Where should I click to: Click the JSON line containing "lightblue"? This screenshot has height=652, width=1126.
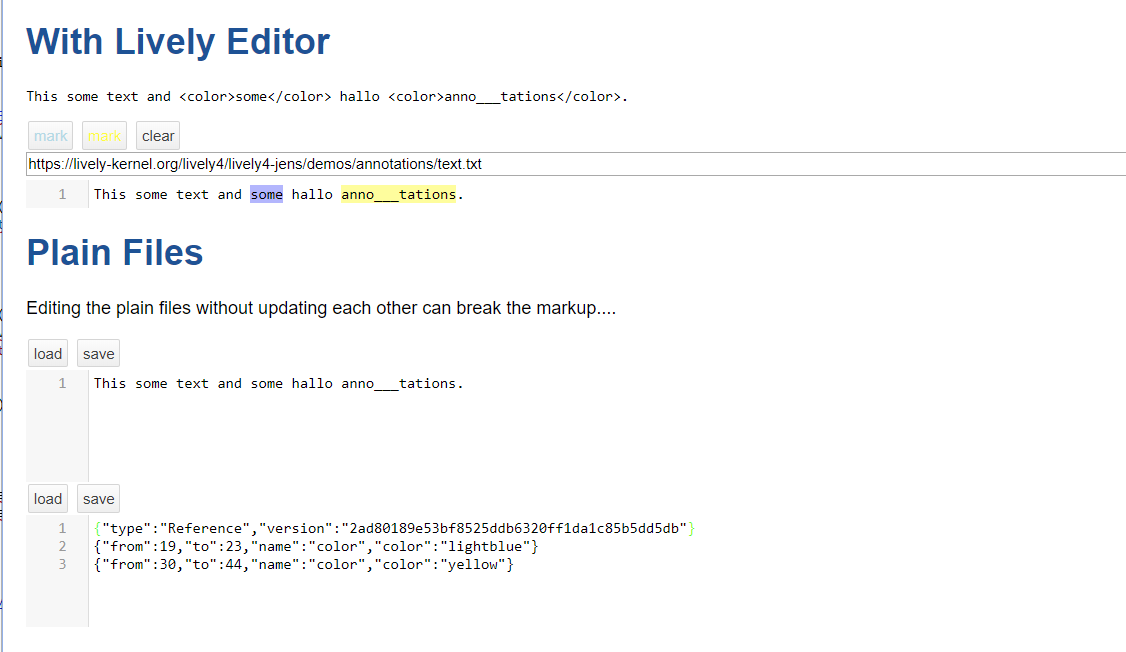click(x=316, y=547)
